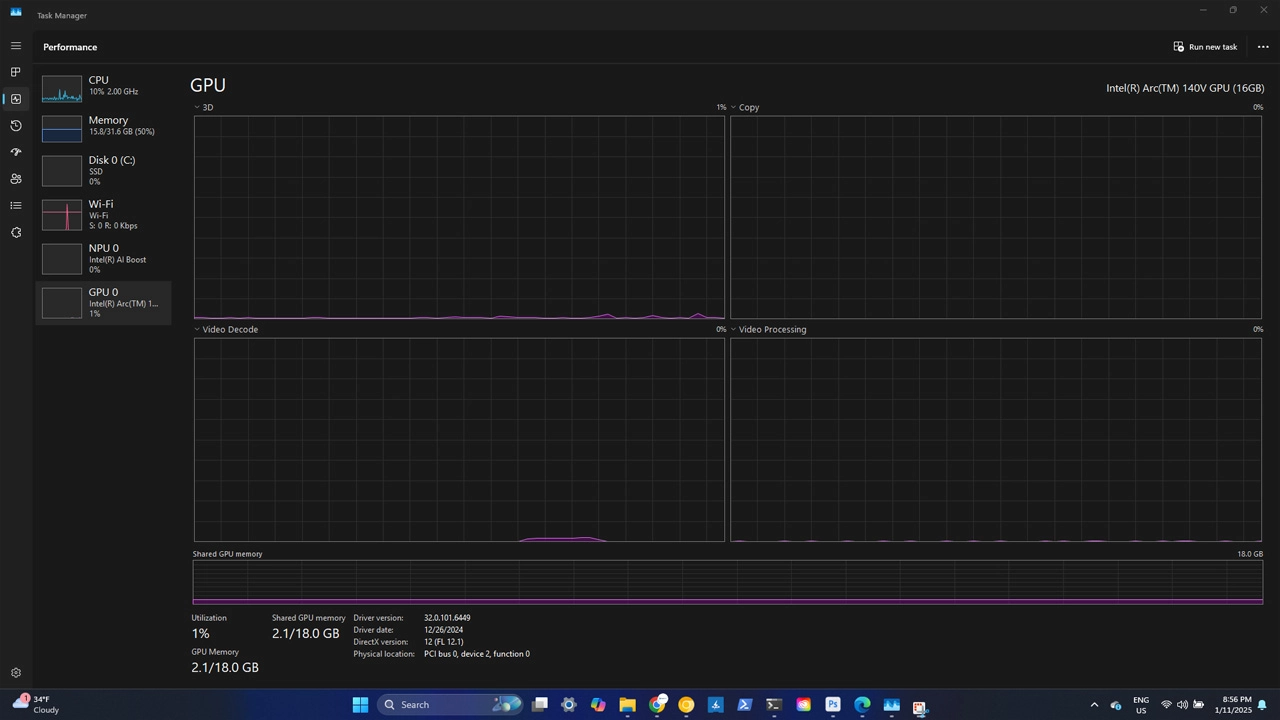
Task: Click the taskbar Search box
Action: (450, 705)
